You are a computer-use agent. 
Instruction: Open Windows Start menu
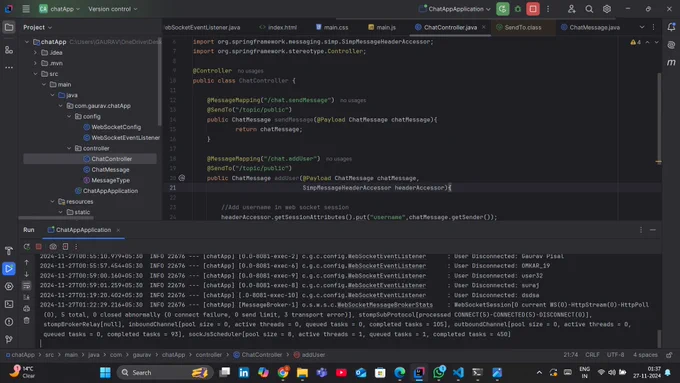point(105,373)
